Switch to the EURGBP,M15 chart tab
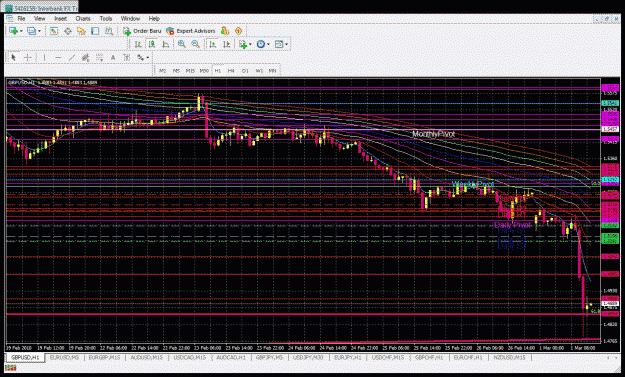Image resolution: width=625 pixels, height=377 pixels. pyautogui.click(x=104, y=358)
